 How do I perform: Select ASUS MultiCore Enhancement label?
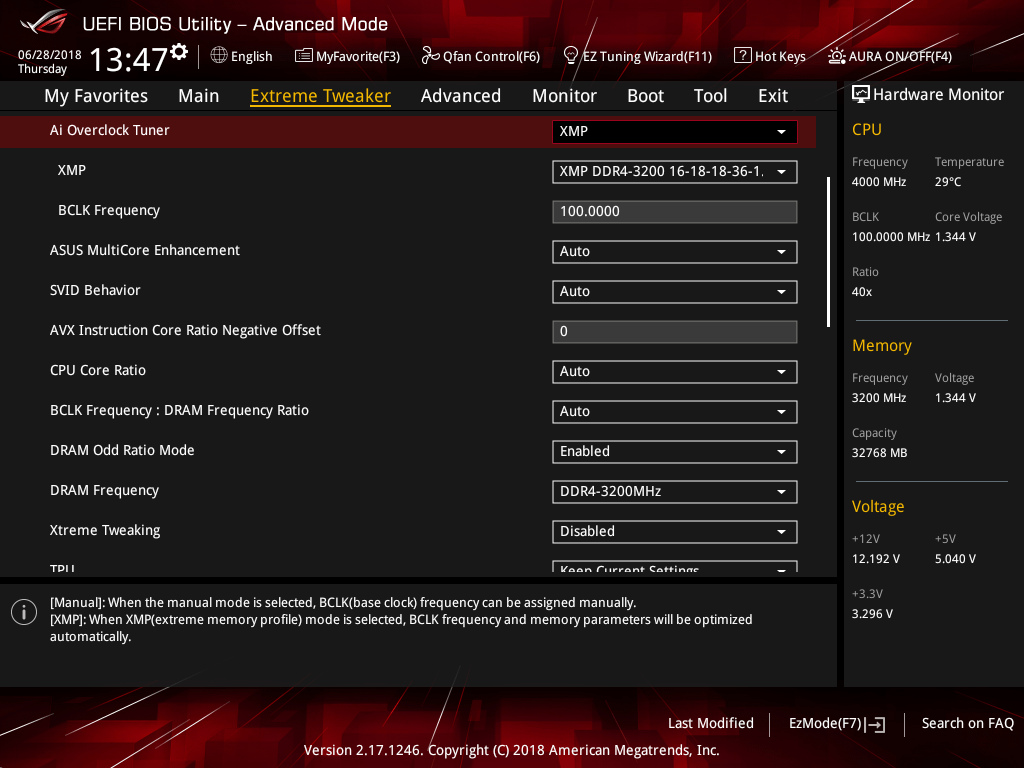[145, 250]
